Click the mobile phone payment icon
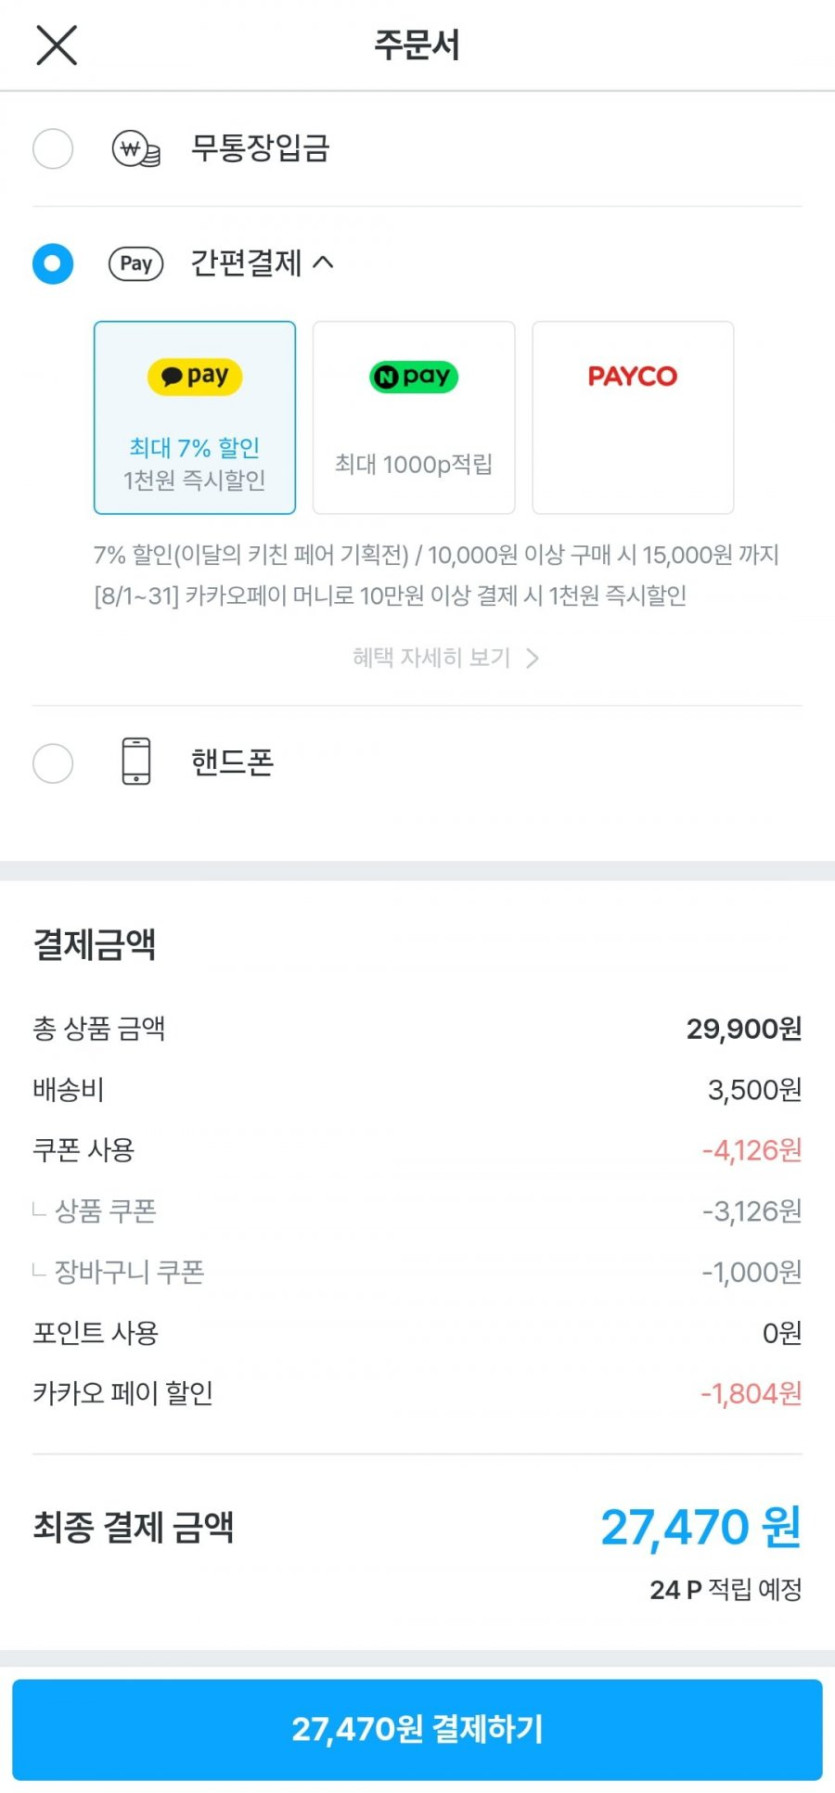835x1793 pixels. (136, 762)
